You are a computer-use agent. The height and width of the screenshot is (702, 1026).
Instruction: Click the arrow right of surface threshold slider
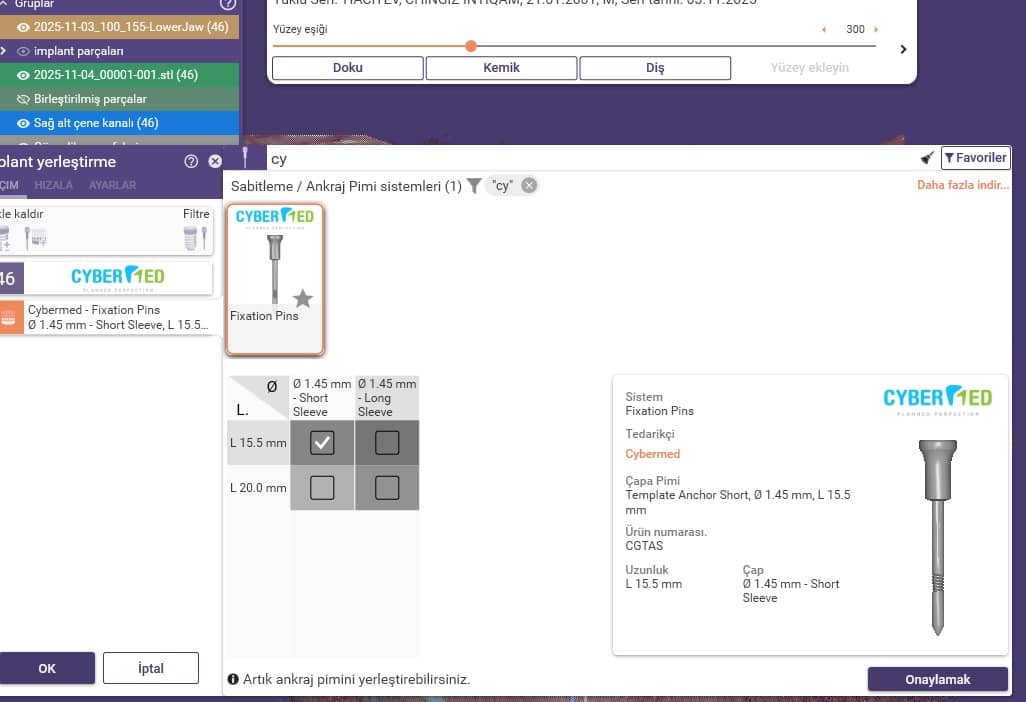pyautogui.click(x=903, y=49)
